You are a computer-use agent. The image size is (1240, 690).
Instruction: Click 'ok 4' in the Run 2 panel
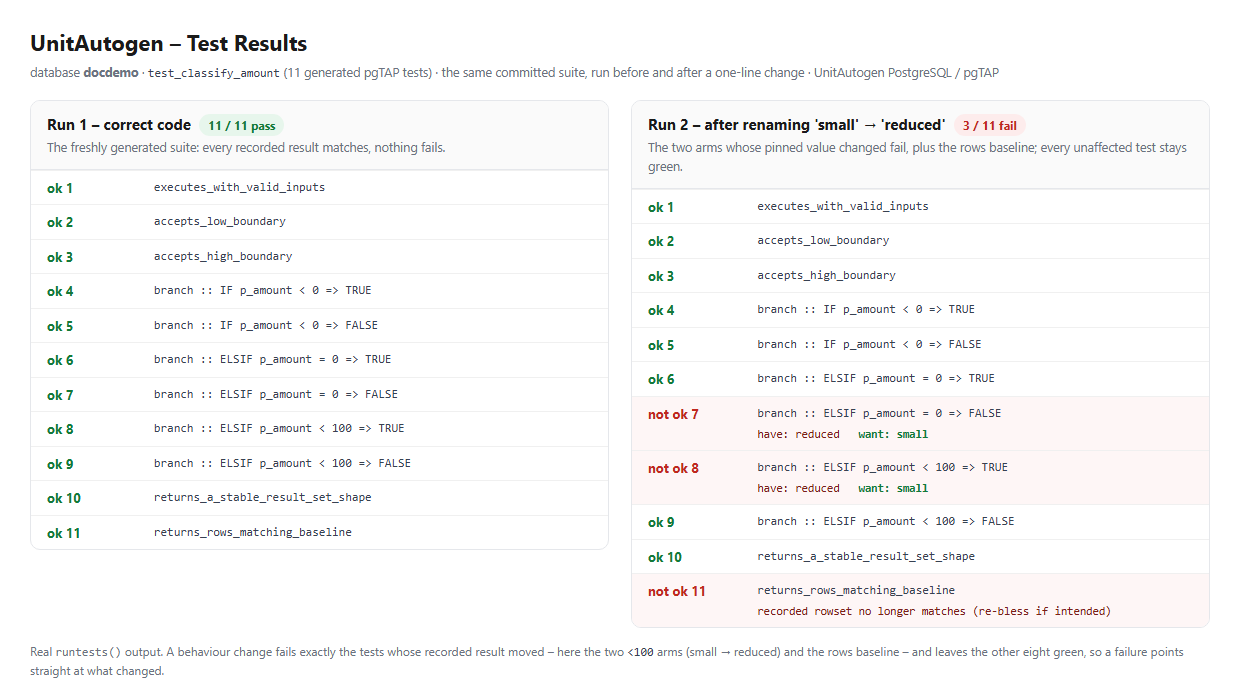[661, 310]
